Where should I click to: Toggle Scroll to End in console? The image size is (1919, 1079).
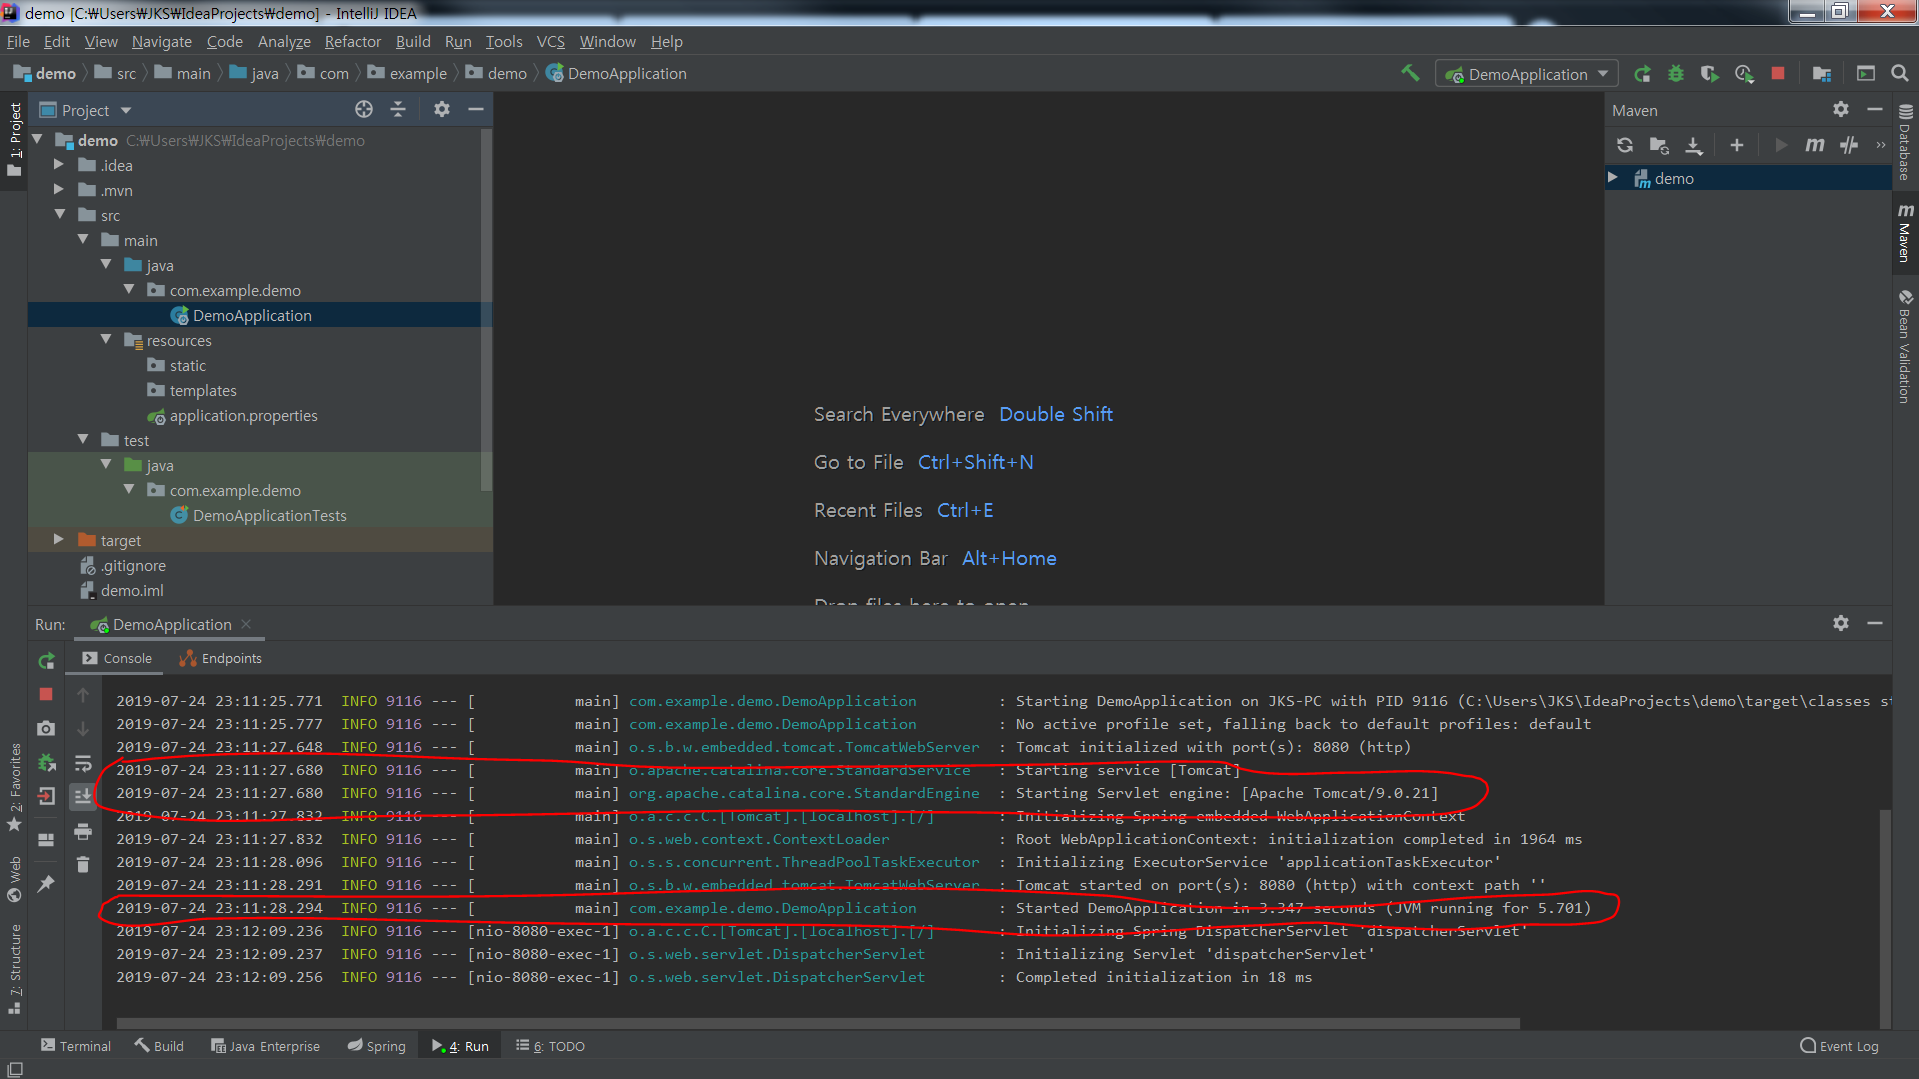[x=83, y=797]
